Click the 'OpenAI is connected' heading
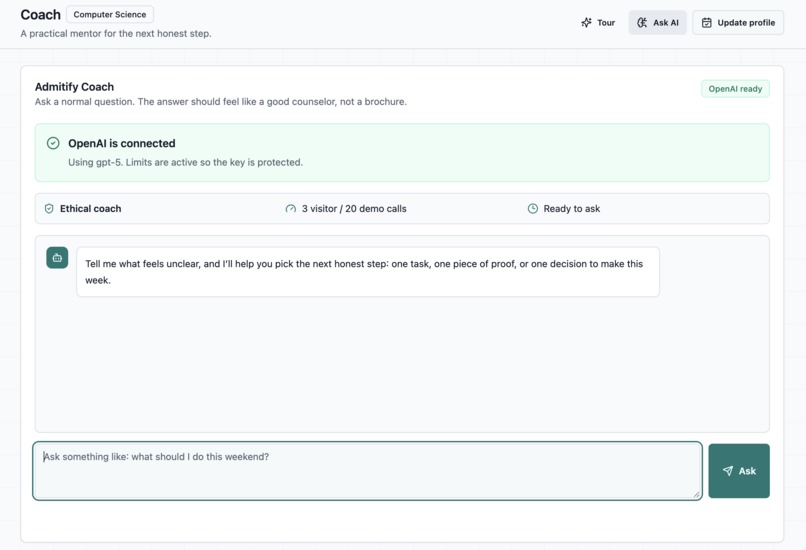This screenshot has height=550, width=806. (122, 143)
